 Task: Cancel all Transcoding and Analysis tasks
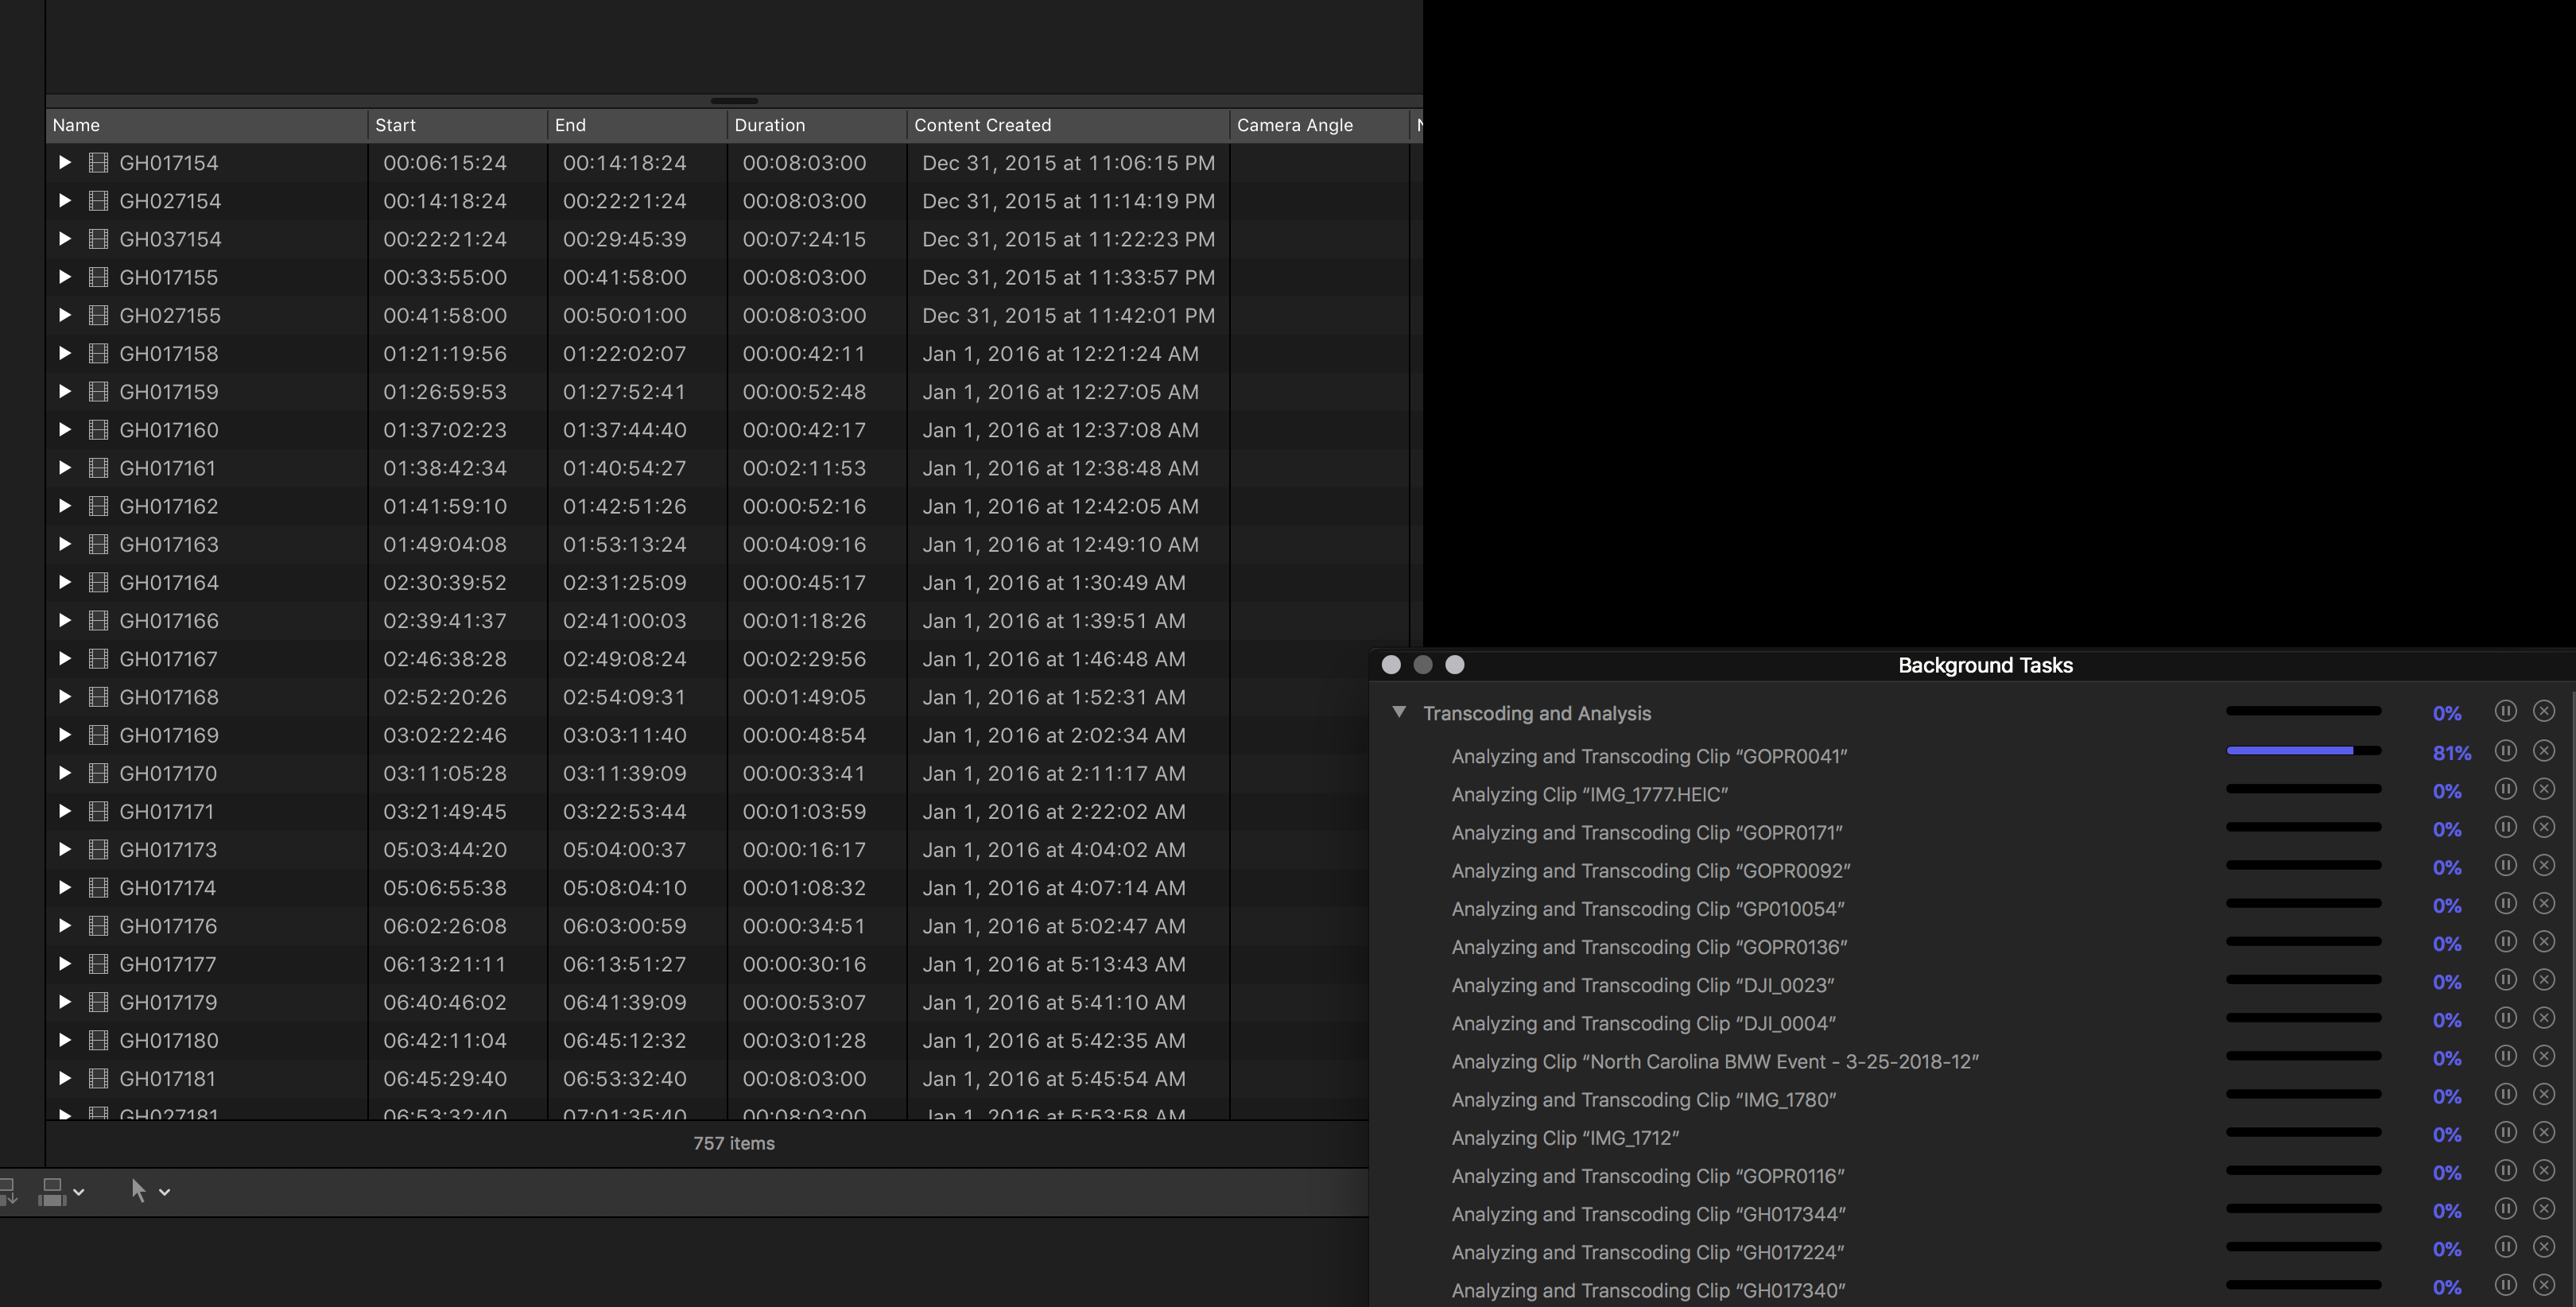point(2544,711)
